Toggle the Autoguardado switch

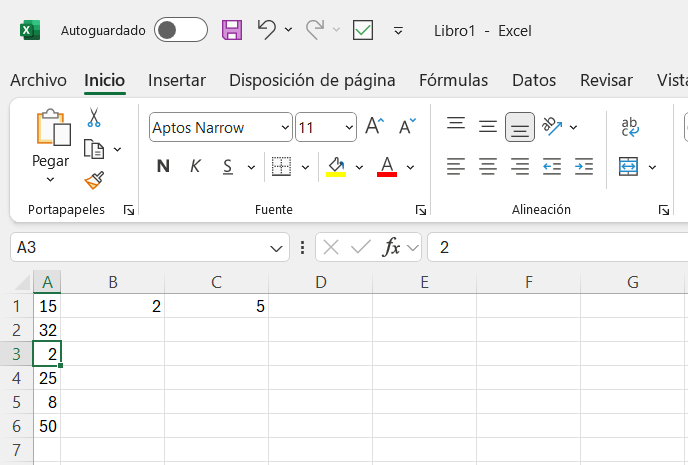click(x=181, y=30)
